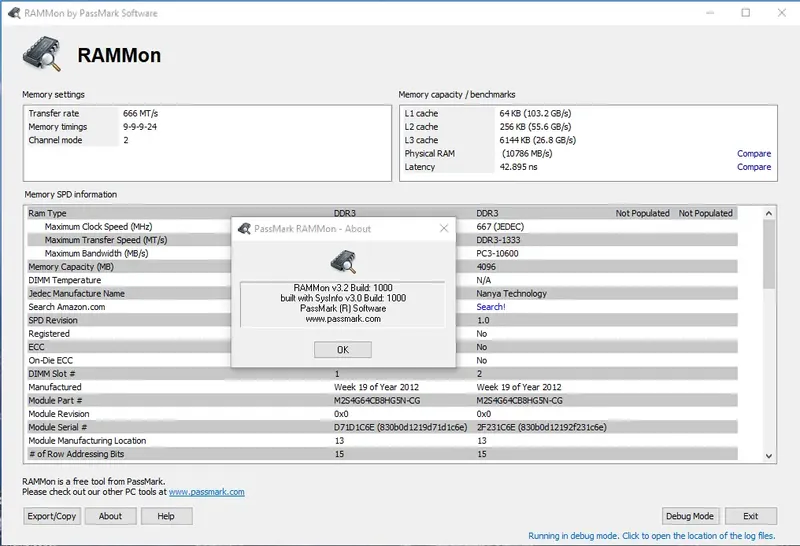Toggle Debug Mode button

pyautogui.click(x=690, y=516)
